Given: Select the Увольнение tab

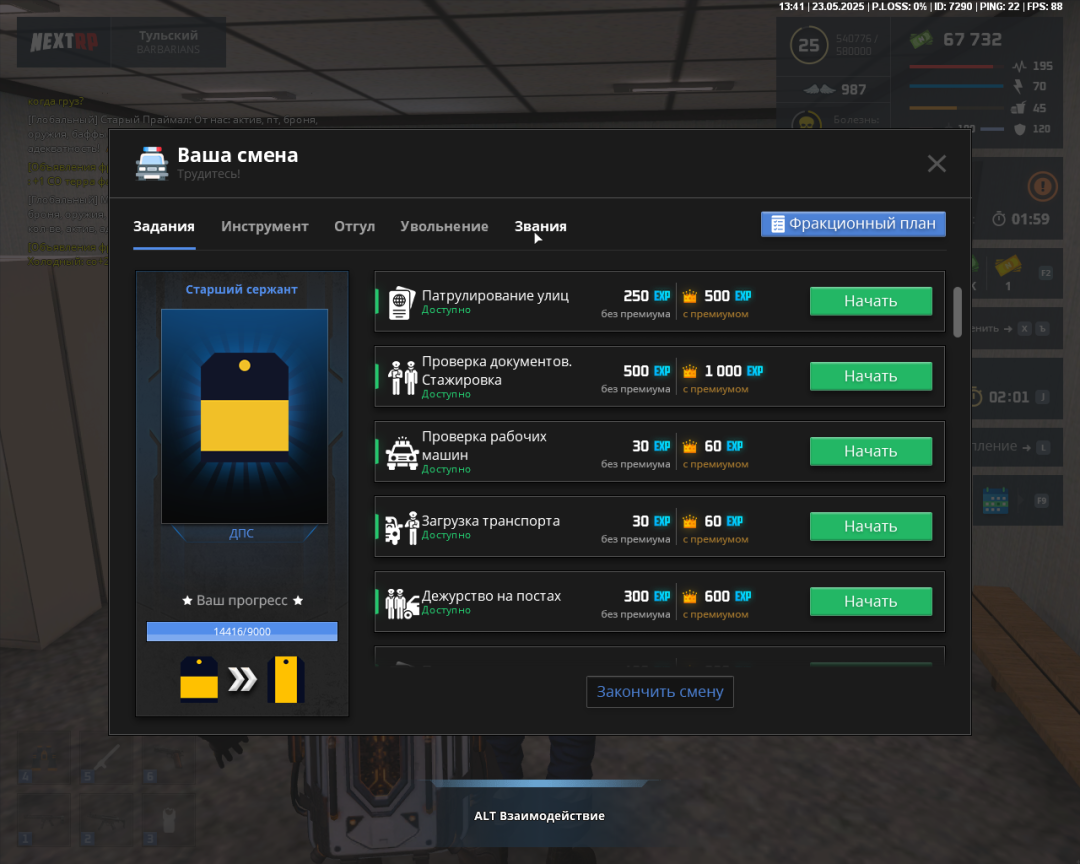Looking at the screenshot, I should 444,226.
